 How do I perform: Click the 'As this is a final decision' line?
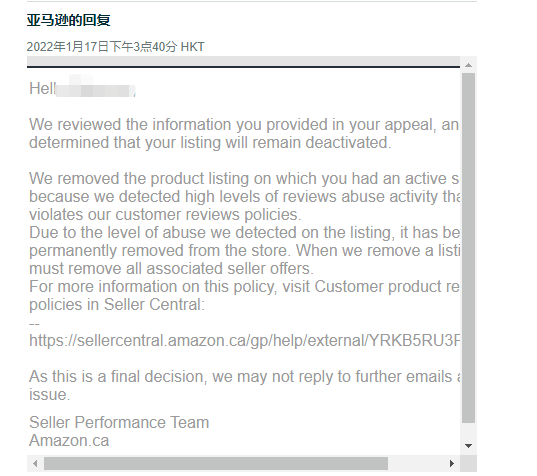[x=245, y=377]
